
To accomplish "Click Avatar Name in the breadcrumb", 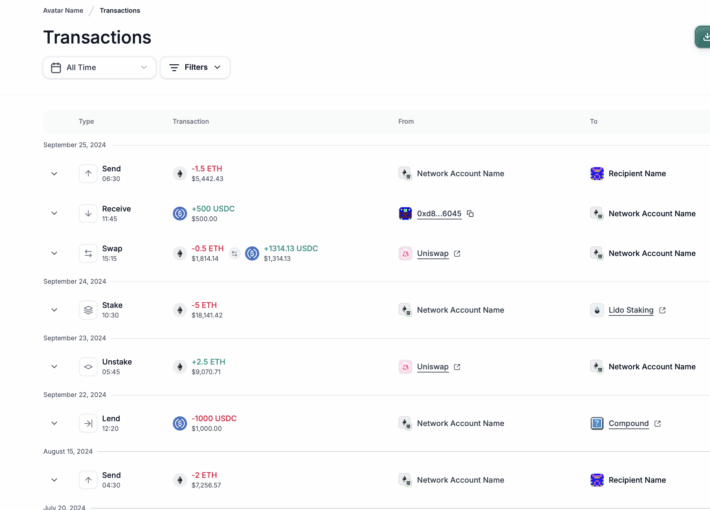I will coord(62,11).
